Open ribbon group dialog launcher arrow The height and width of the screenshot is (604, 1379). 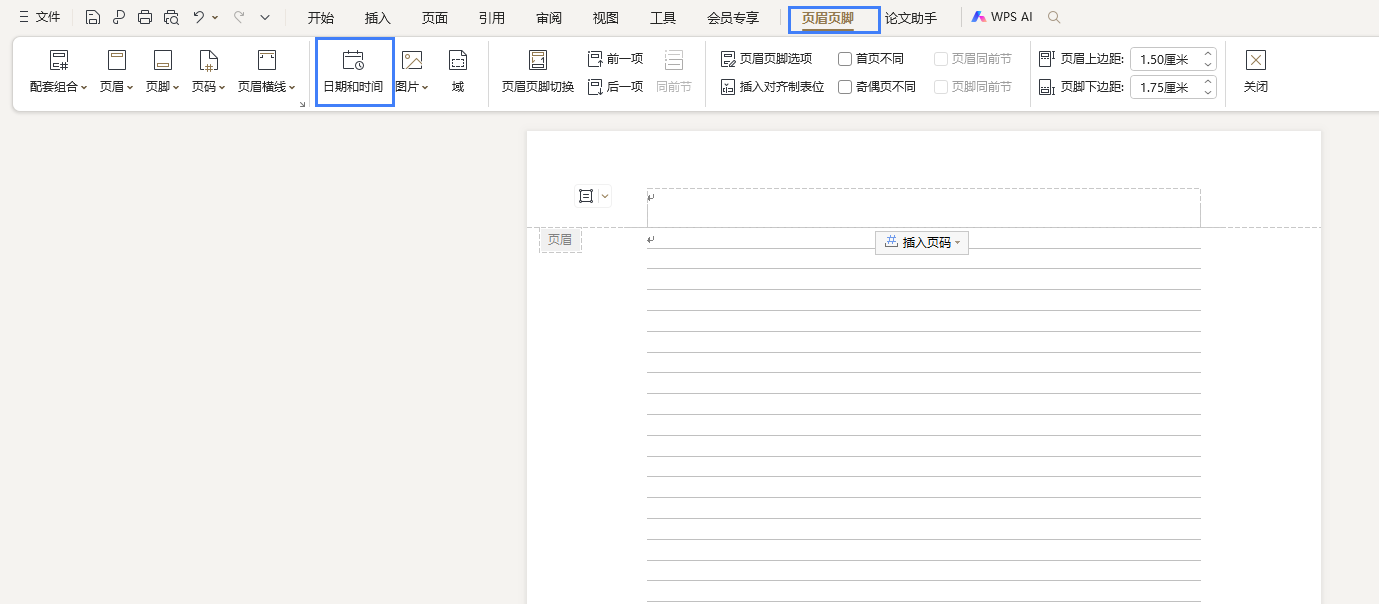302,104
